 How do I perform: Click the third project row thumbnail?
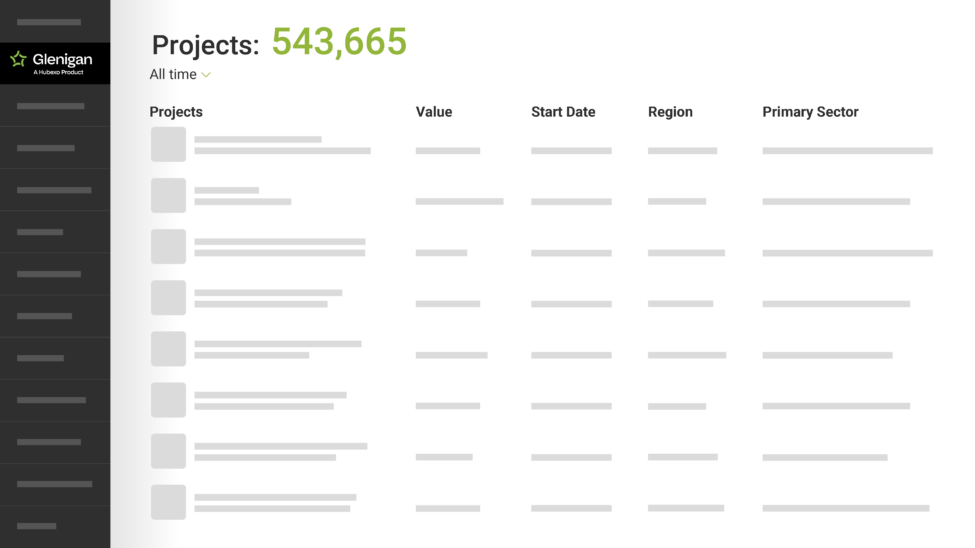168,246
